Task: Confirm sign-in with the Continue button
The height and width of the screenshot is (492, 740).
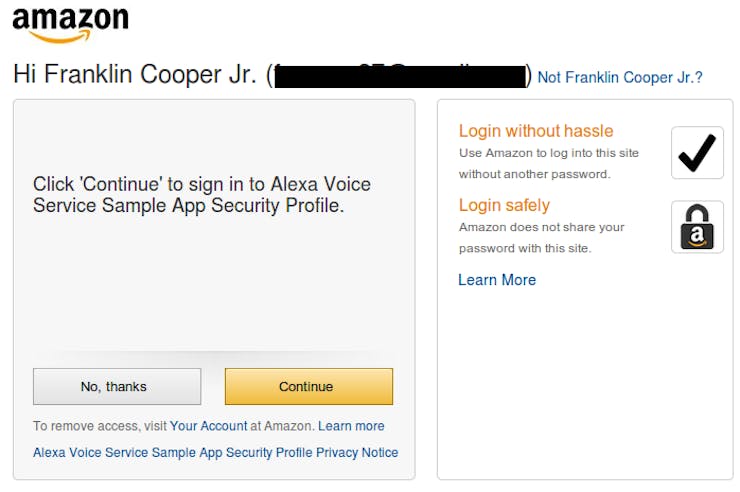Action: [309, 386]
